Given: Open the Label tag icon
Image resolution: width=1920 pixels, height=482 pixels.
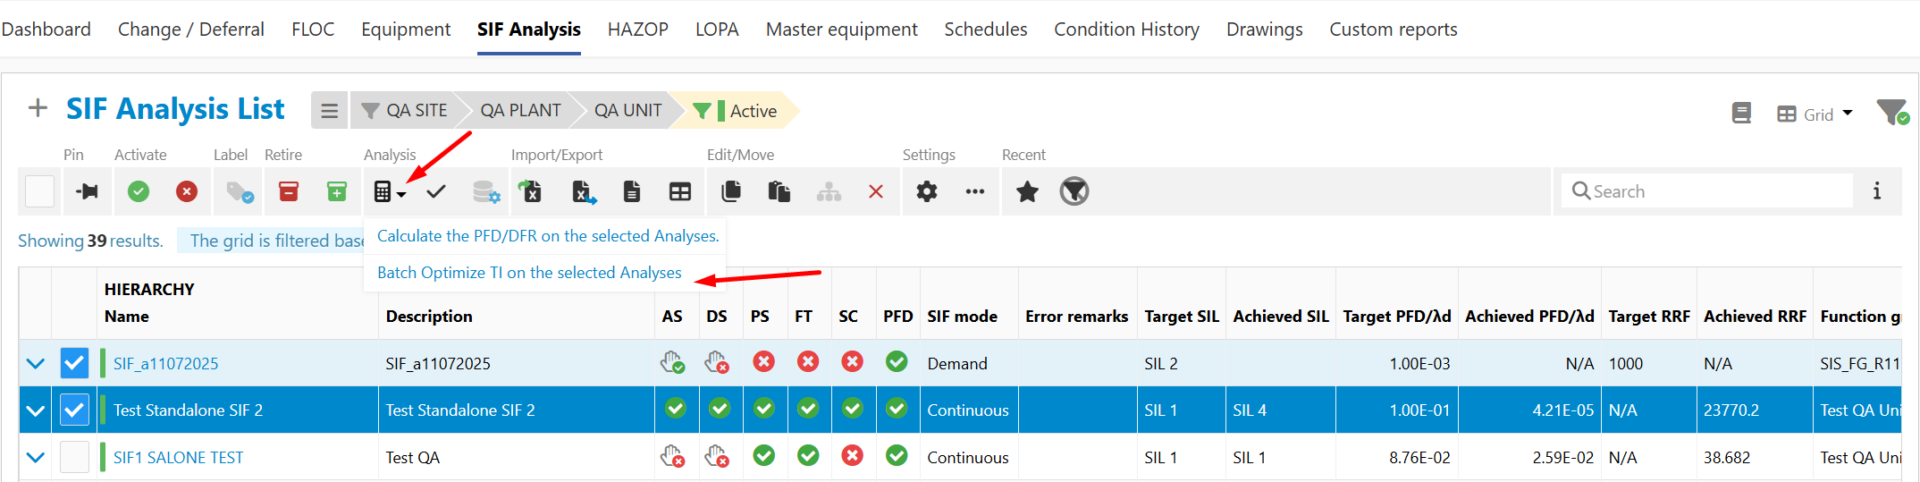Looking at the screenshot, I should [x=239, y=191].
